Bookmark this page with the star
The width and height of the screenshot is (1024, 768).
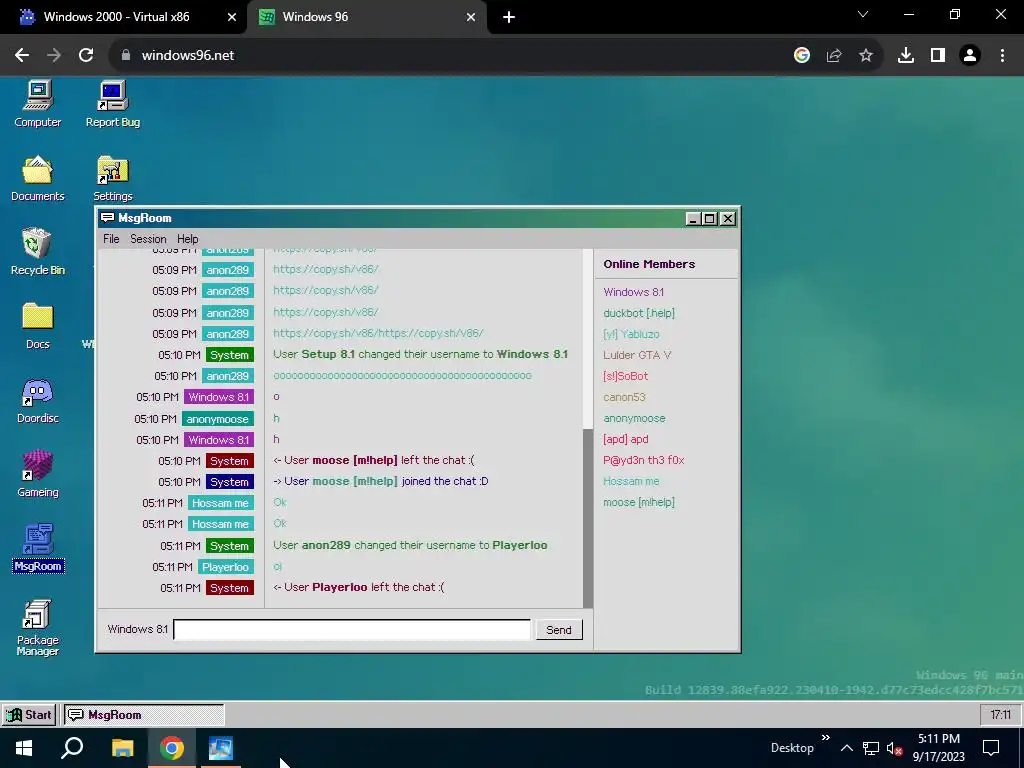(866, 56)
